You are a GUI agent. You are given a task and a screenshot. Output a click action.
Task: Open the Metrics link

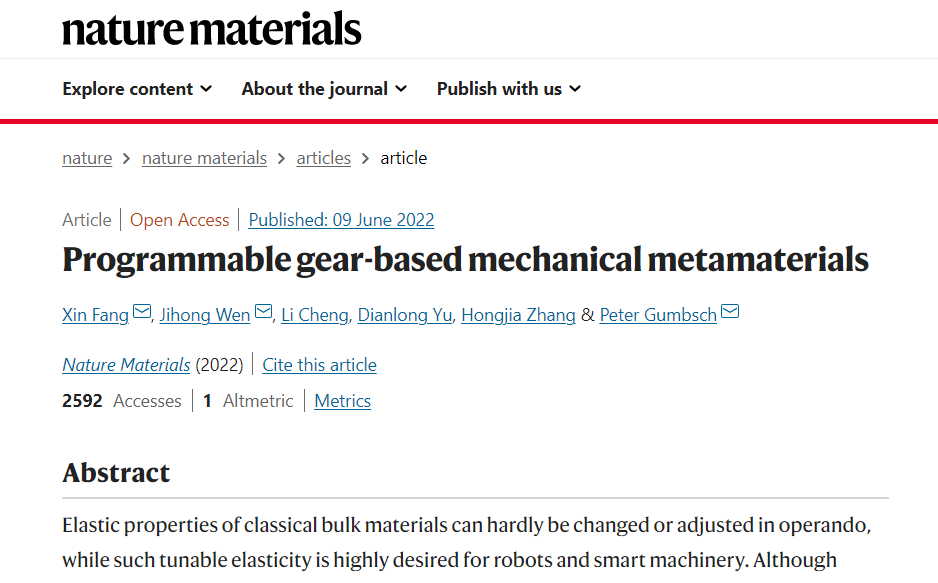click(x=343, y=401)
